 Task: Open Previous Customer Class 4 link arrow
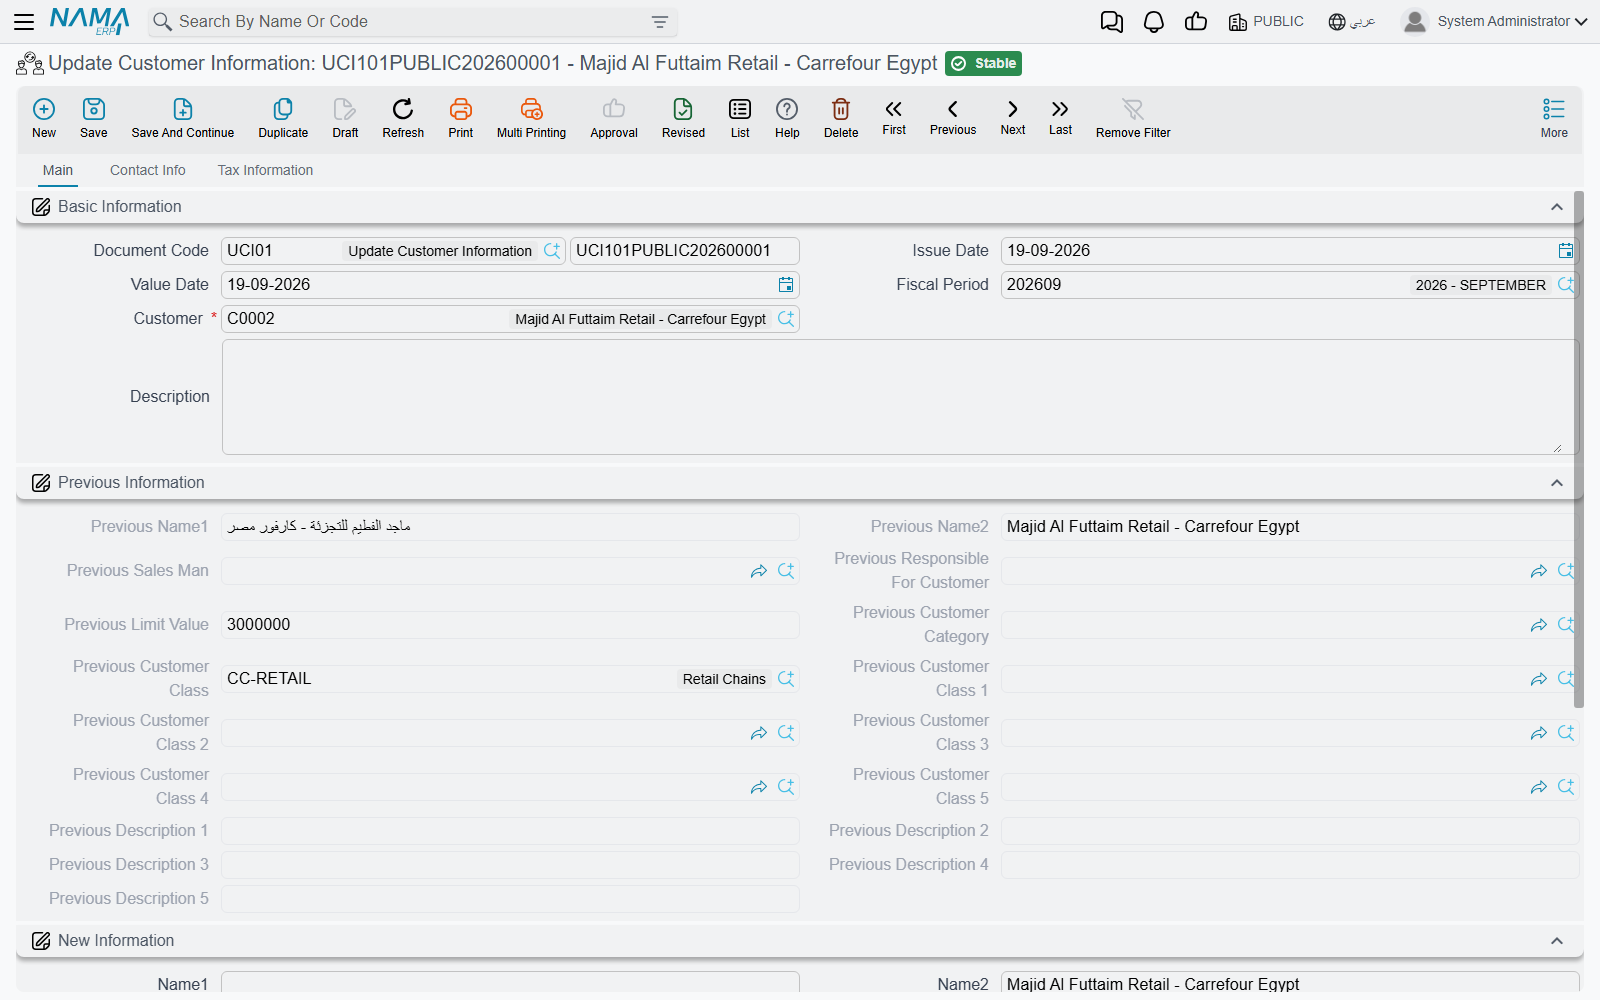(x=759, y=787)
